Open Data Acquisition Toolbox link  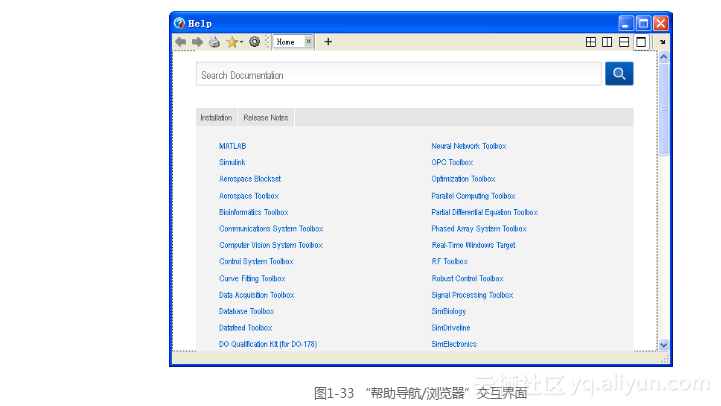tap(257, 295)
